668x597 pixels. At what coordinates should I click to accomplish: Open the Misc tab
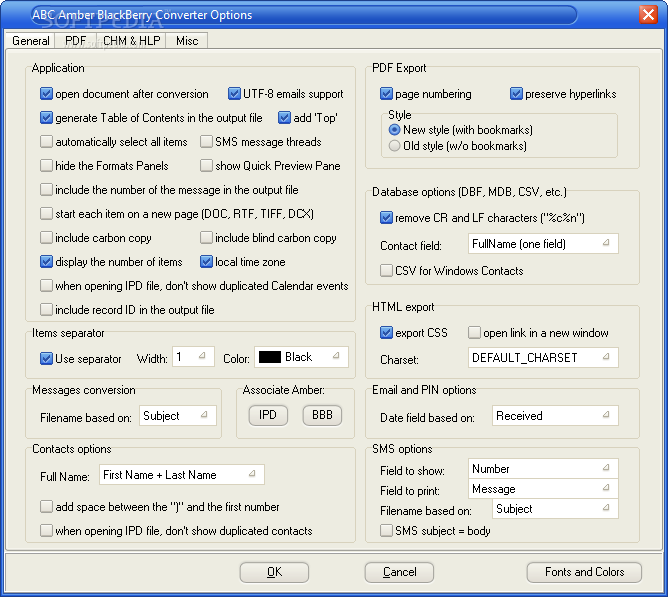coord(187,41)
